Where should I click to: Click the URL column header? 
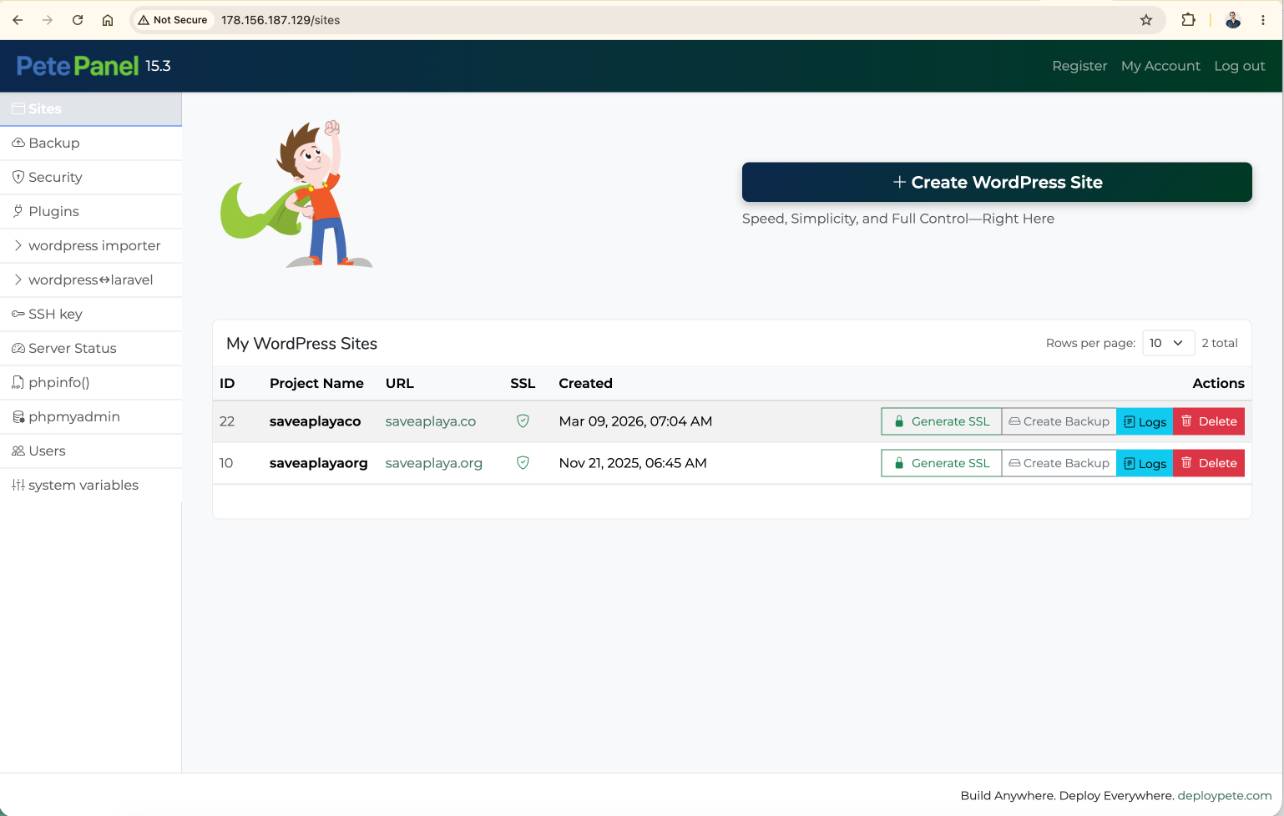click(x=399, y=383)
